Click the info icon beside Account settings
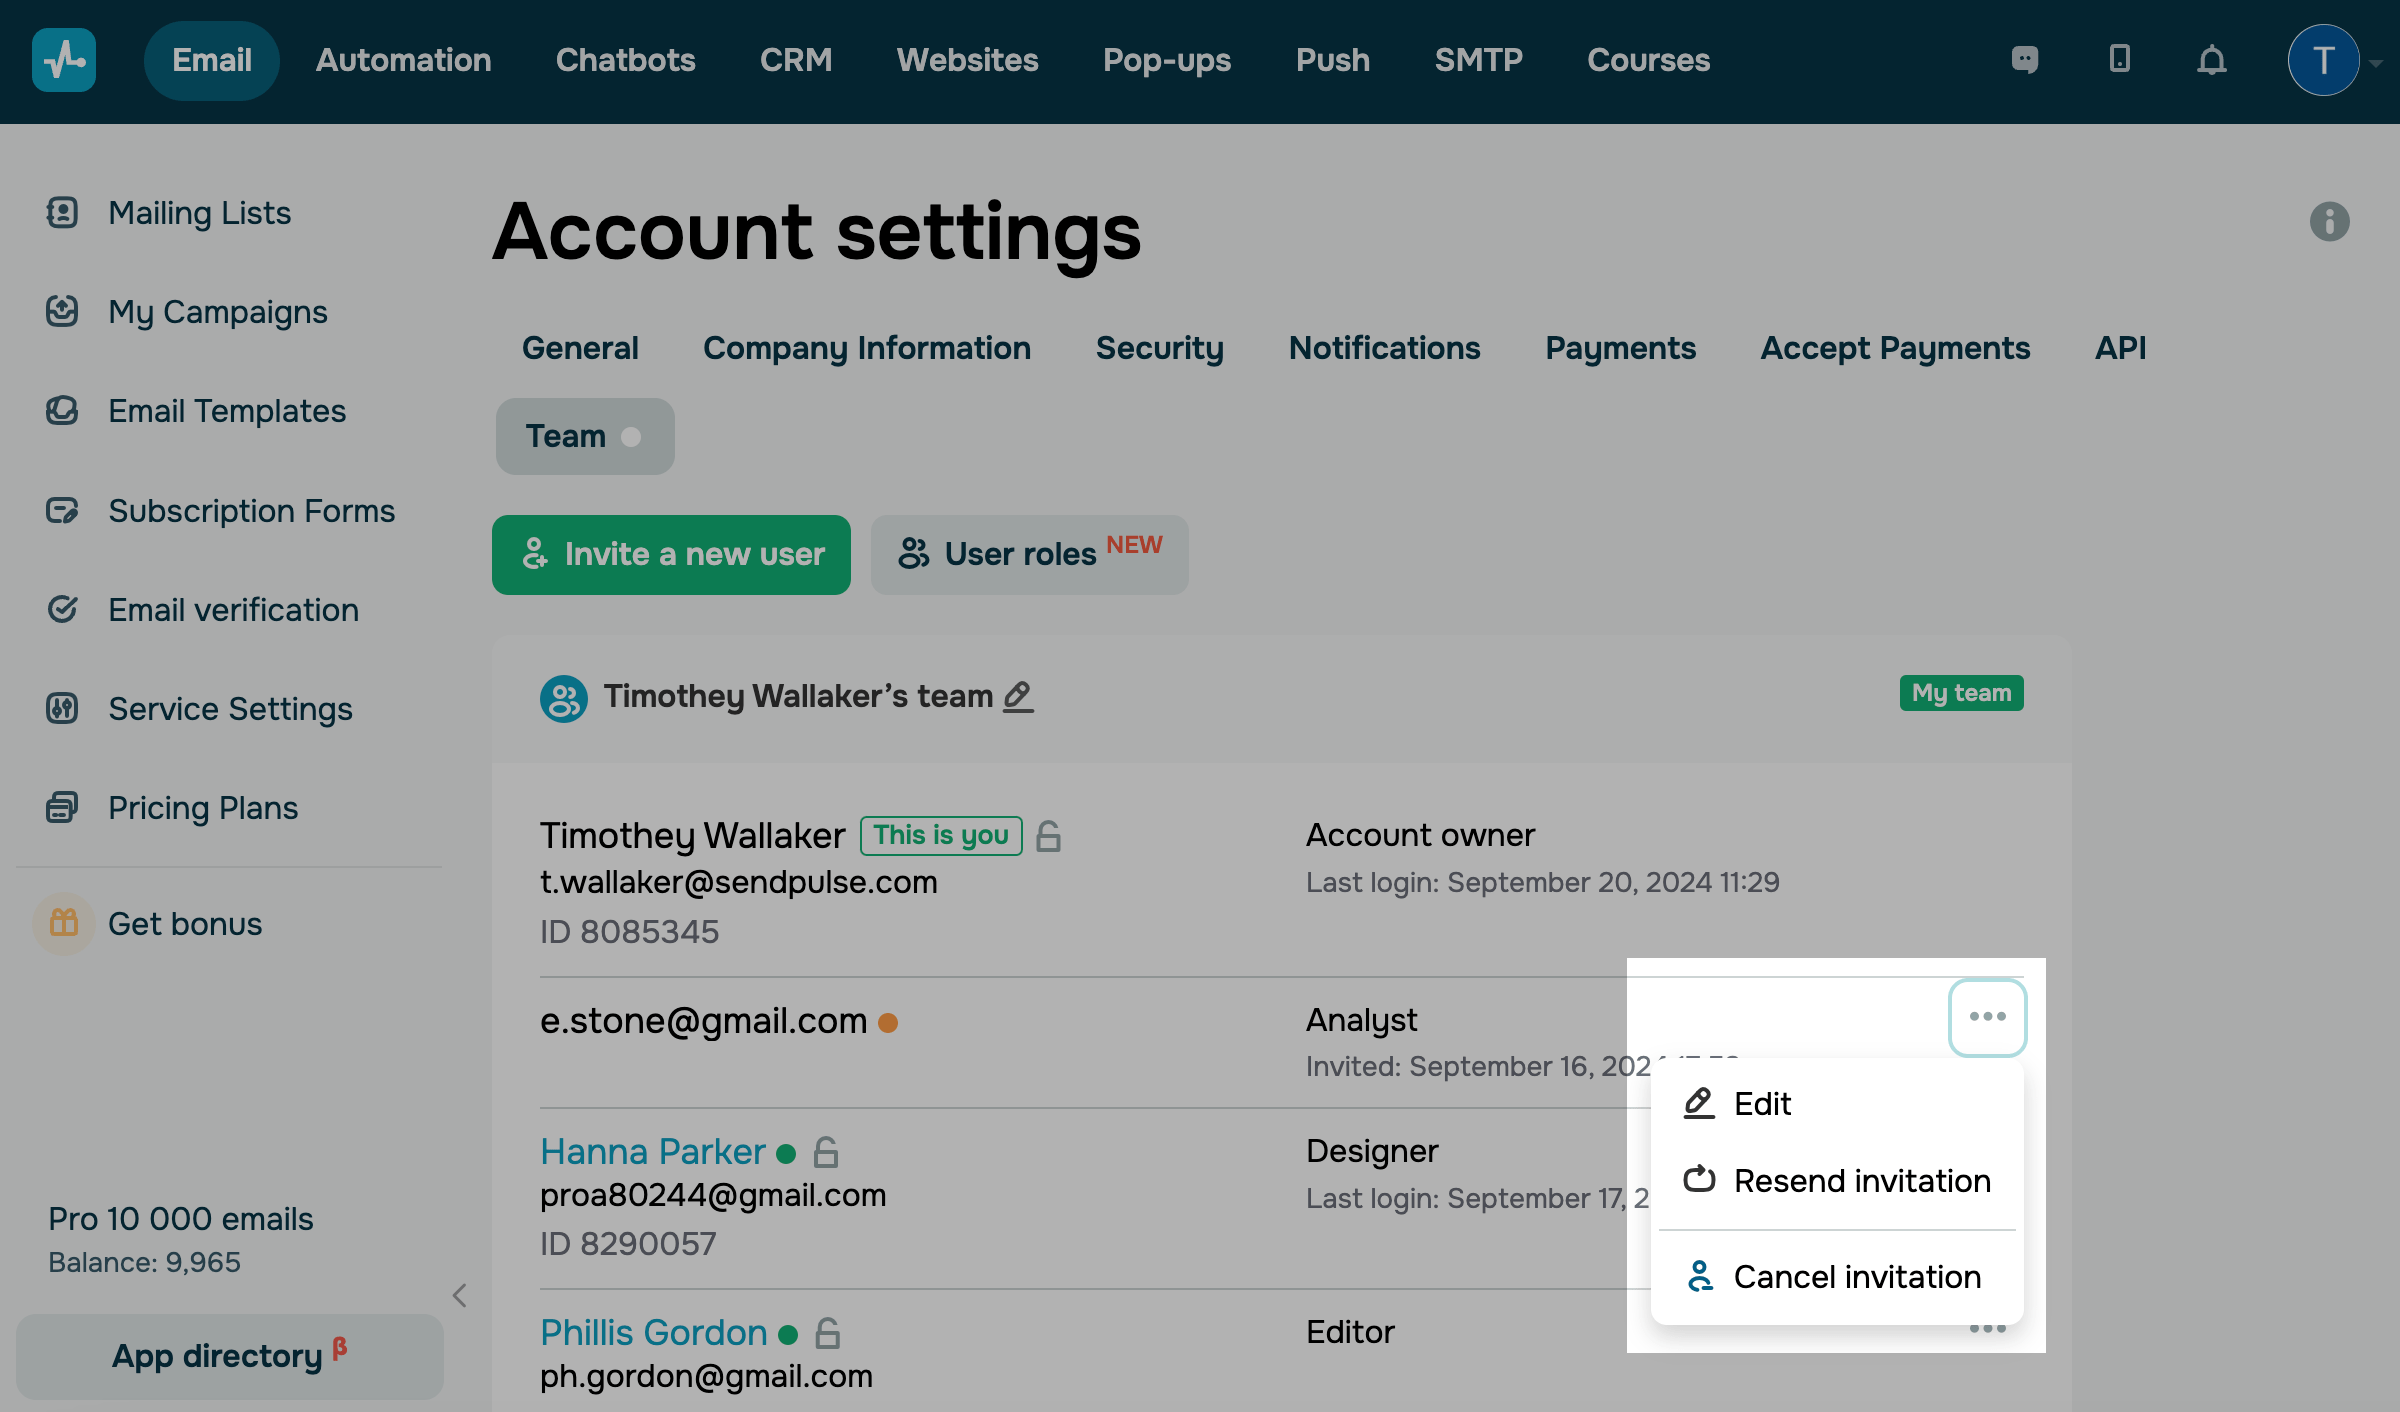2400x1412 pixels. pyautogui.click(x=2329, y=222)
